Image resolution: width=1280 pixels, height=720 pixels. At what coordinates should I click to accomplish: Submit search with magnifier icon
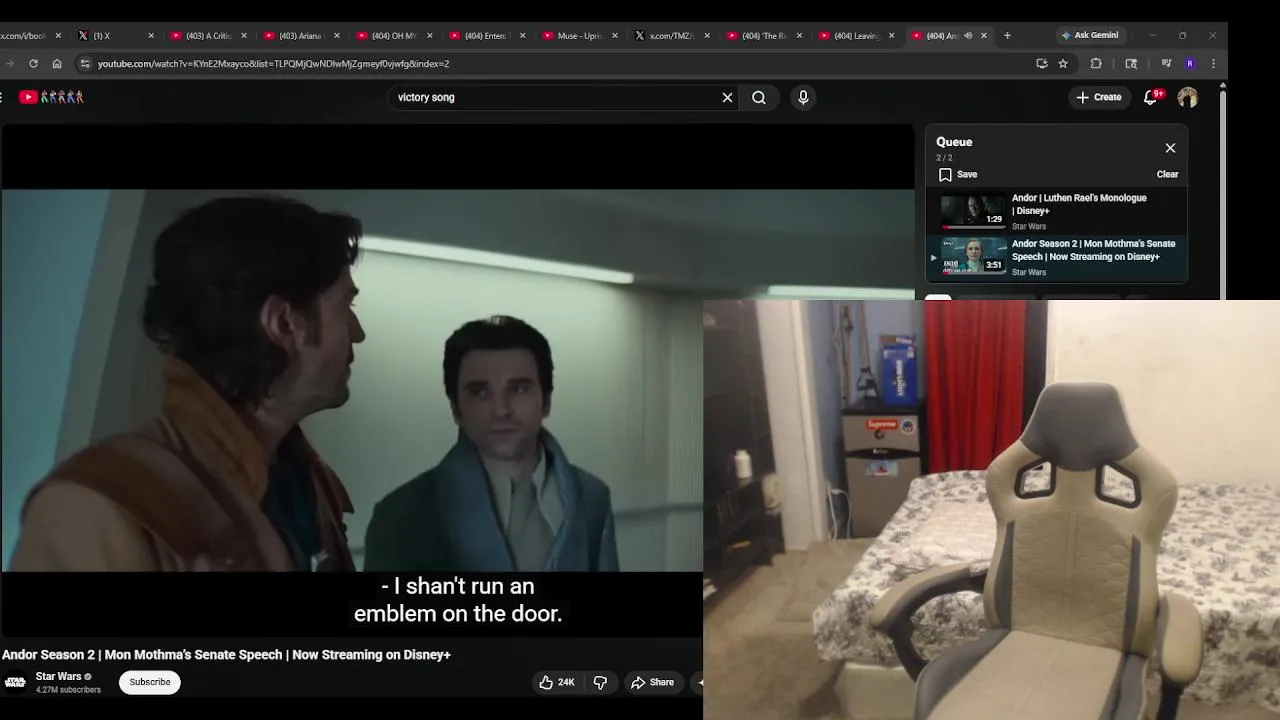coord(759,97)
